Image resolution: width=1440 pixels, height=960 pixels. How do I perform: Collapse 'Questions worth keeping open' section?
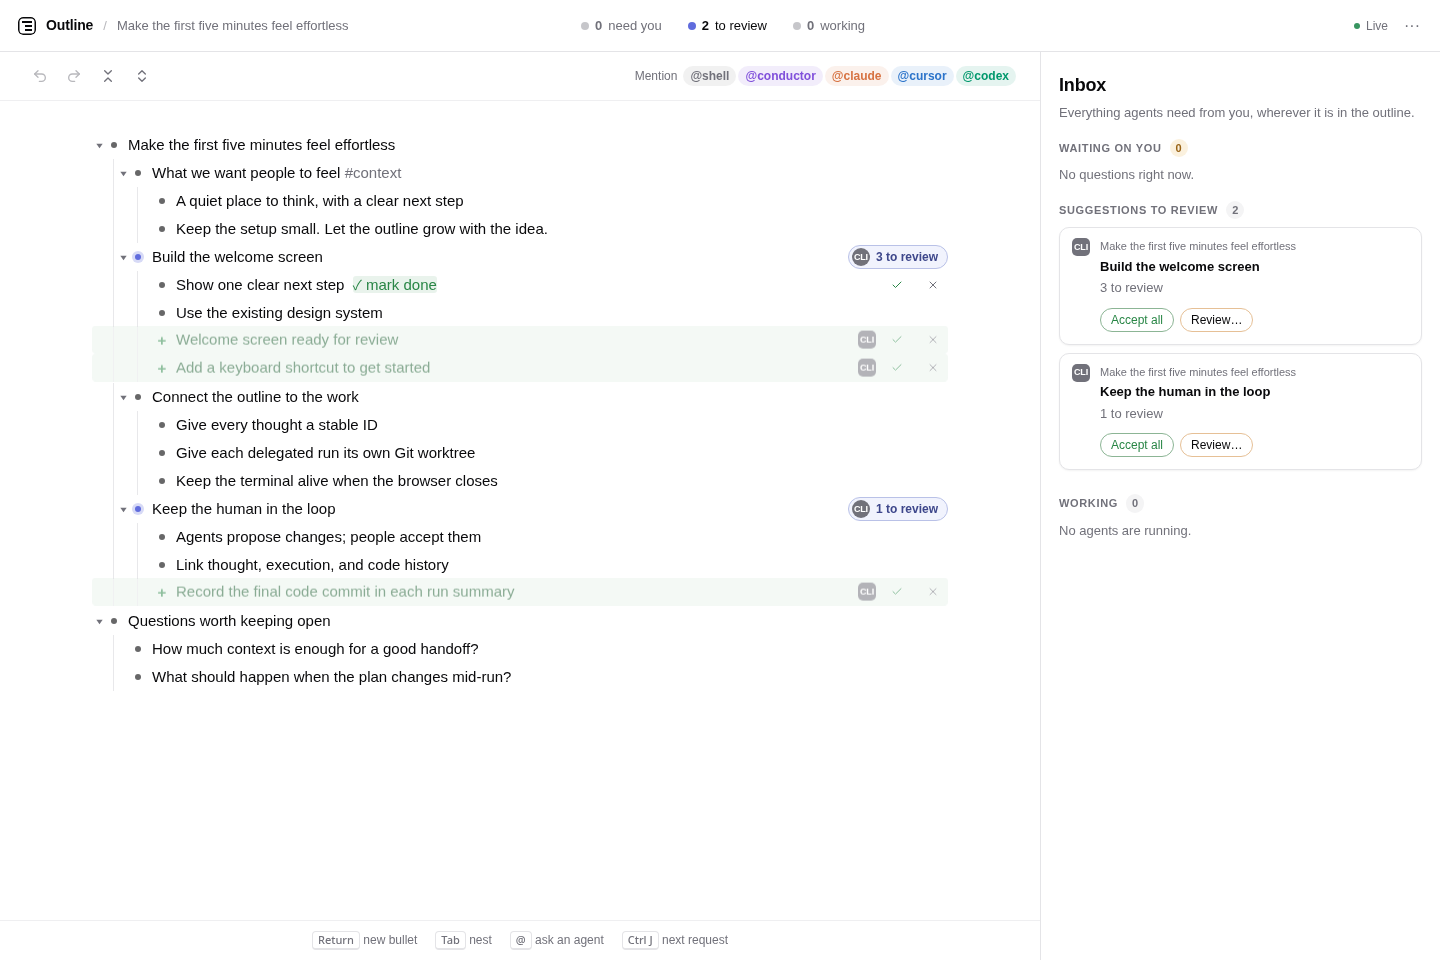(x=99, y=622)
